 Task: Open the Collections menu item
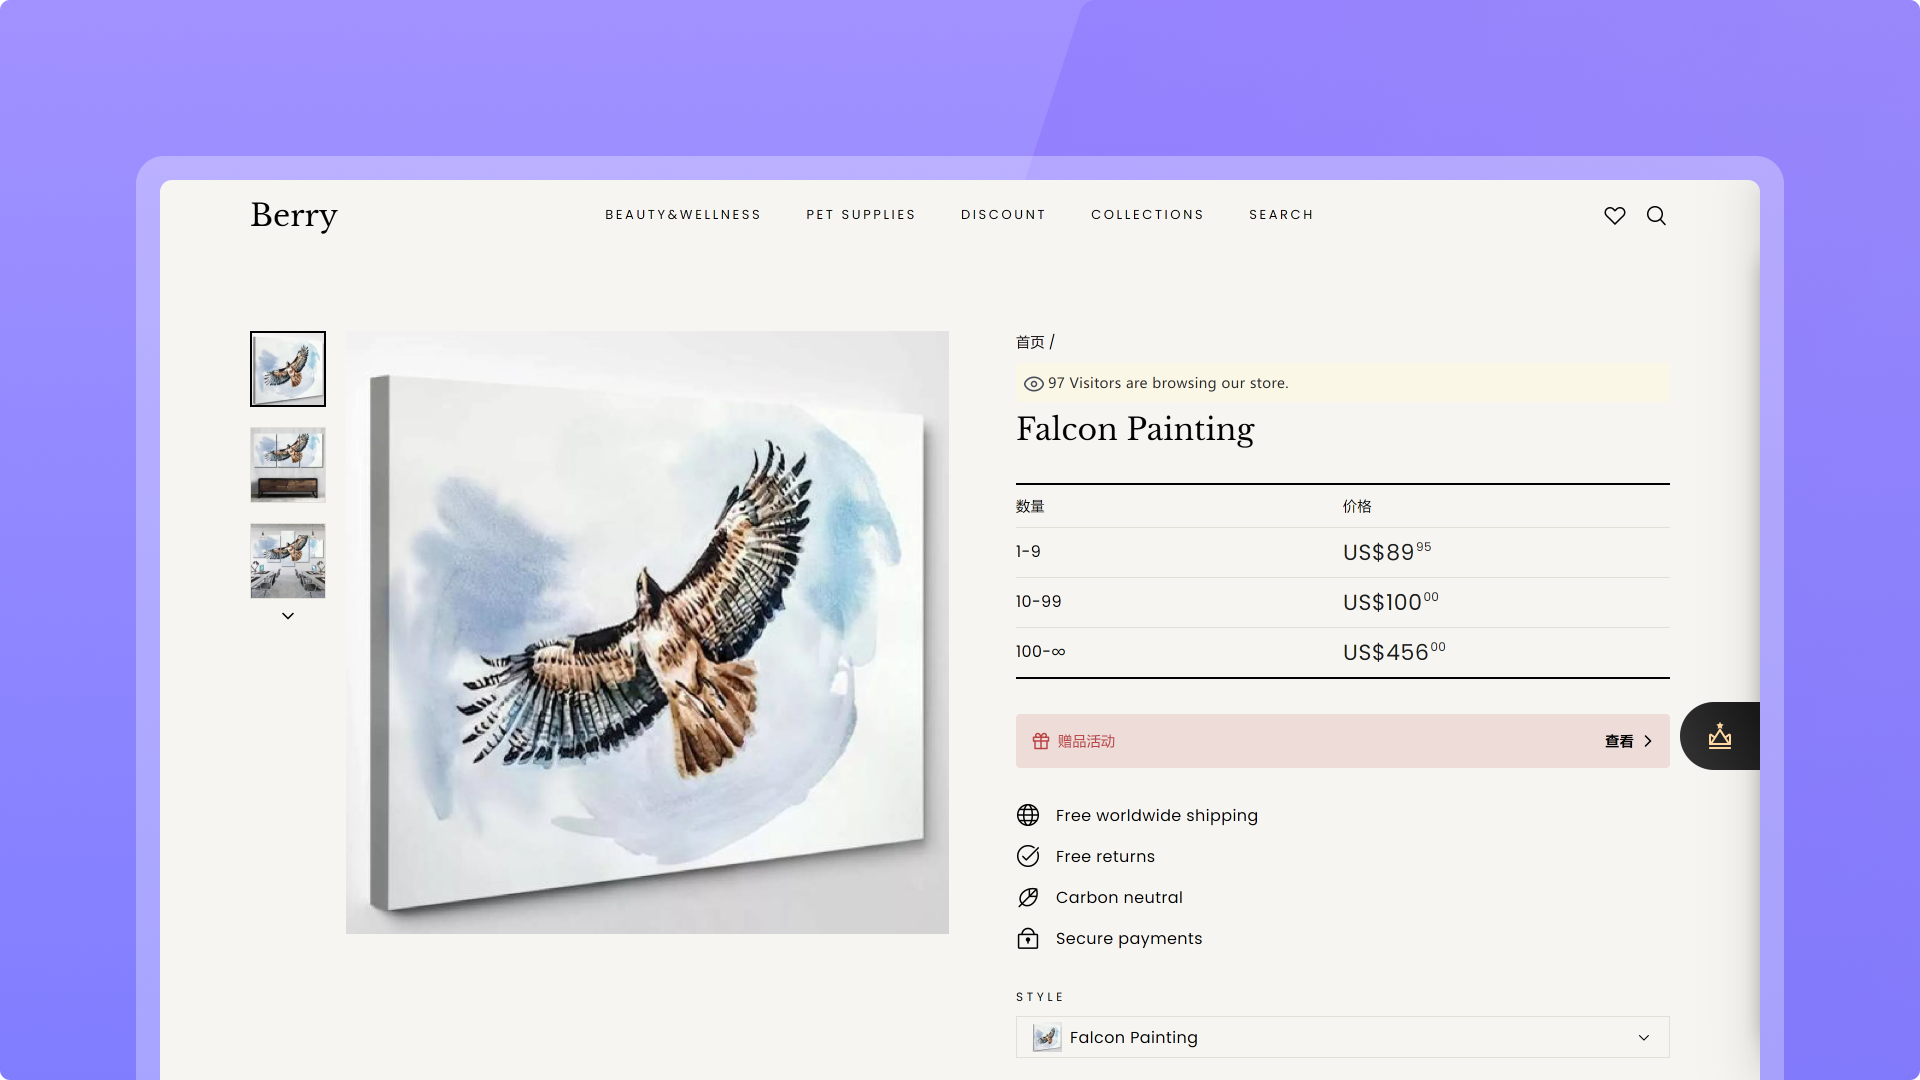click(x=1147, y=215)
